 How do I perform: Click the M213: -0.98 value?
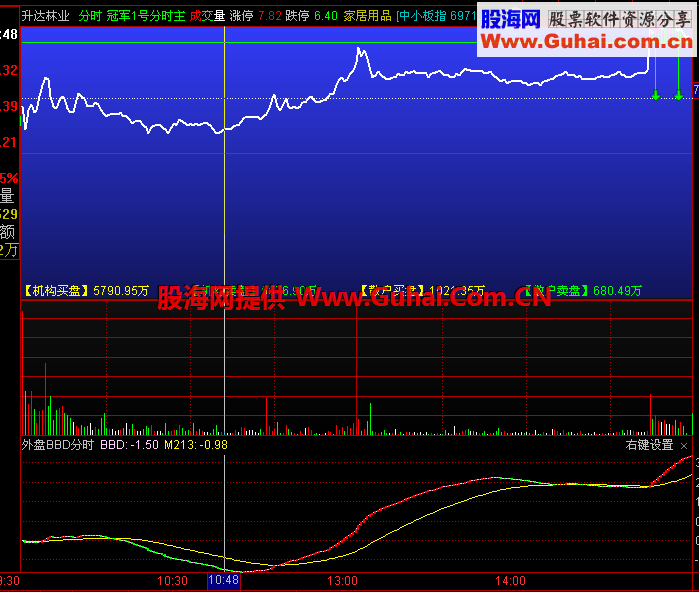click(196, 445)
